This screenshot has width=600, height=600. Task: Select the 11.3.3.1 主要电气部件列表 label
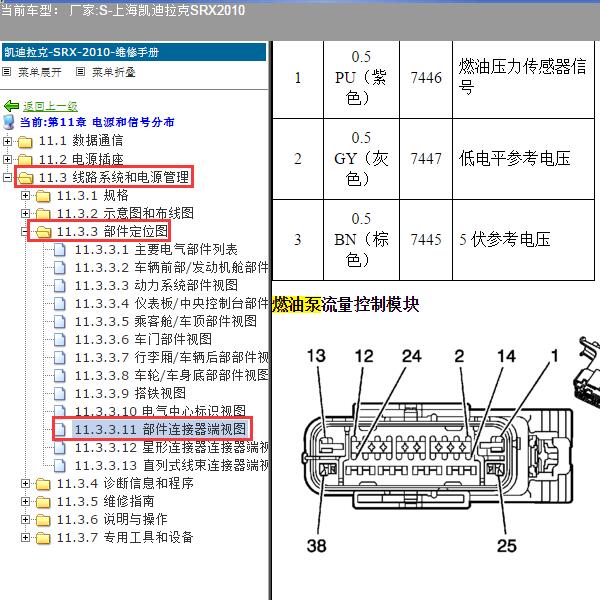coord(156,249)
